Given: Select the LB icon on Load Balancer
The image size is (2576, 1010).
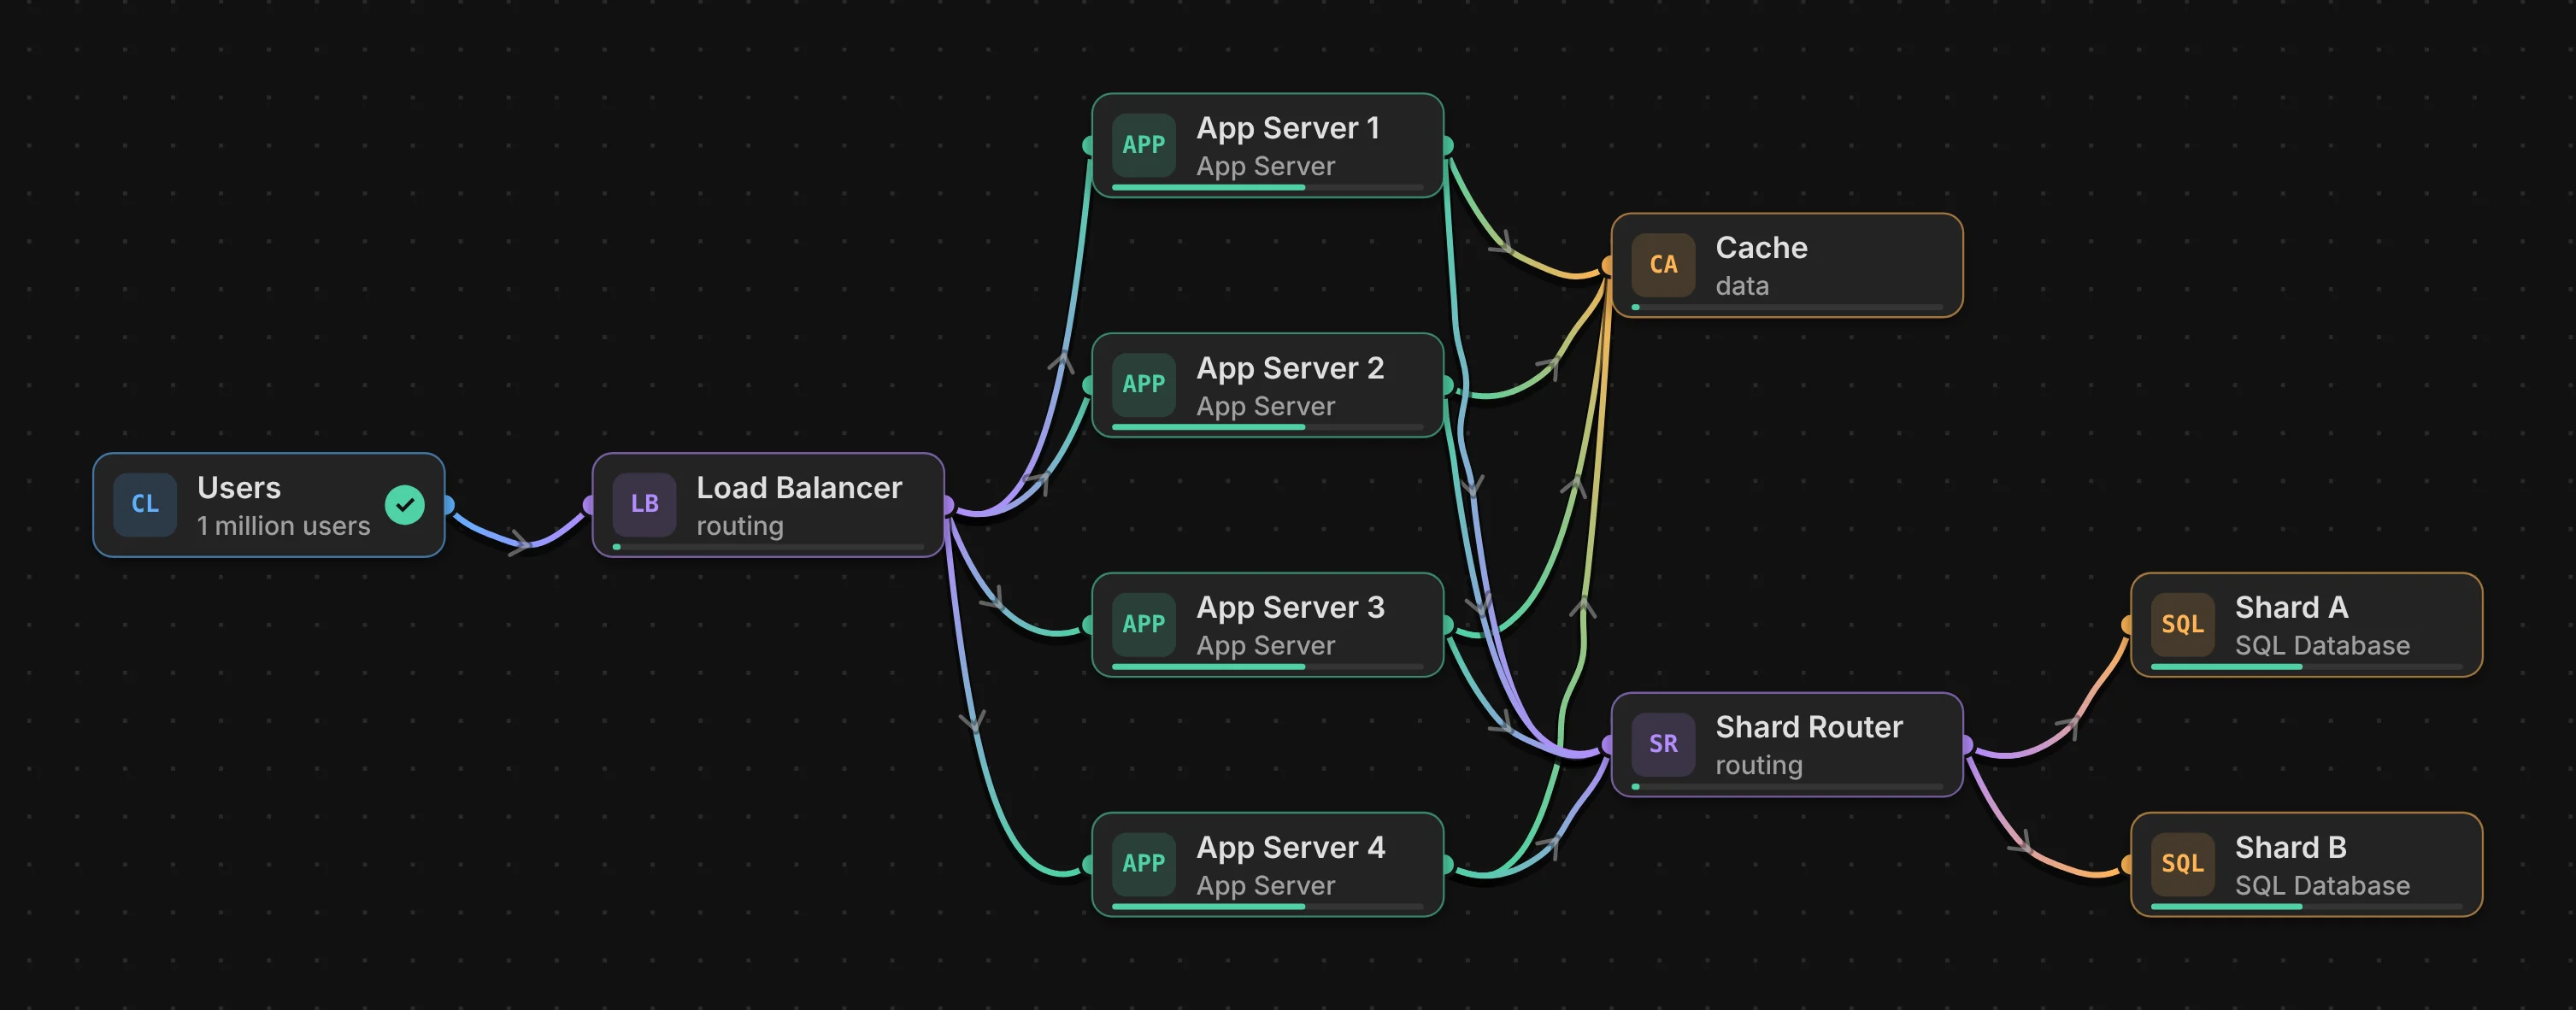Looking at the screenshot, I should click(x=644, y=504).
